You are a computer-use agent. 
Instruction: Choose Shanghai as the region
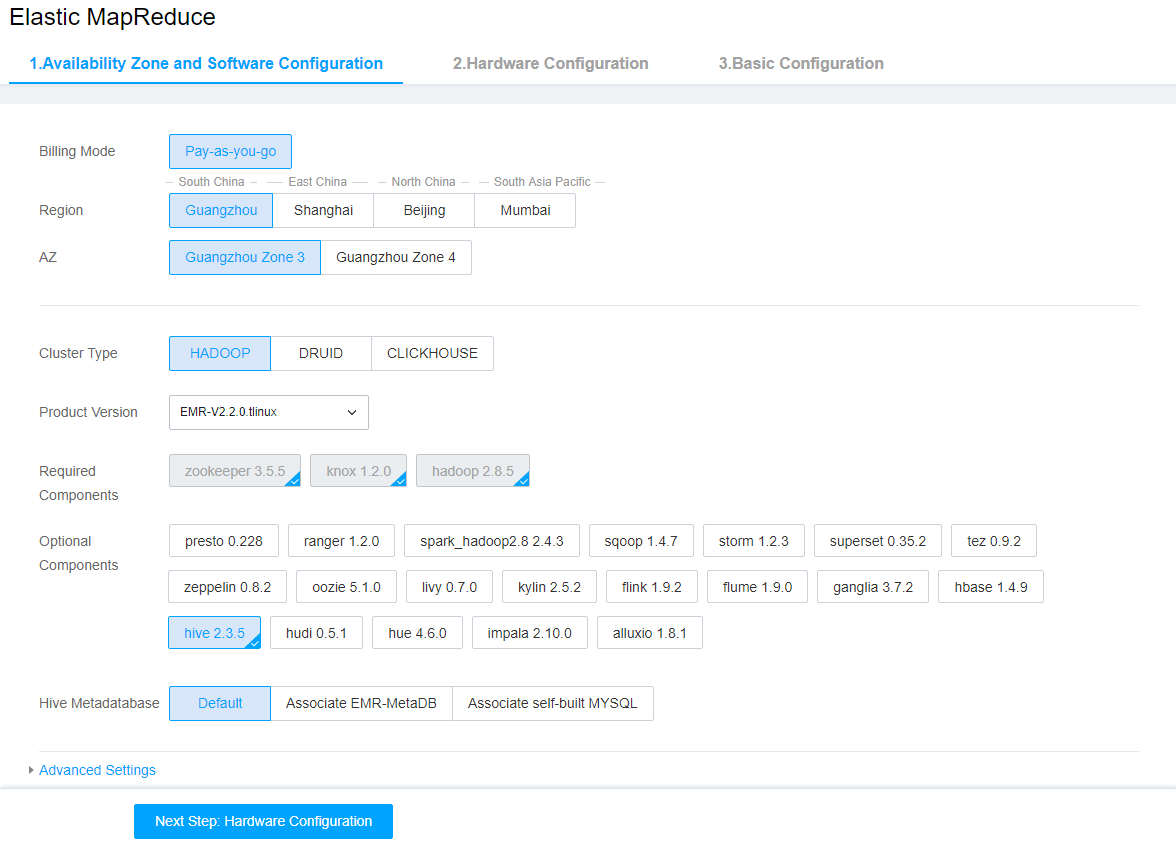323,211
